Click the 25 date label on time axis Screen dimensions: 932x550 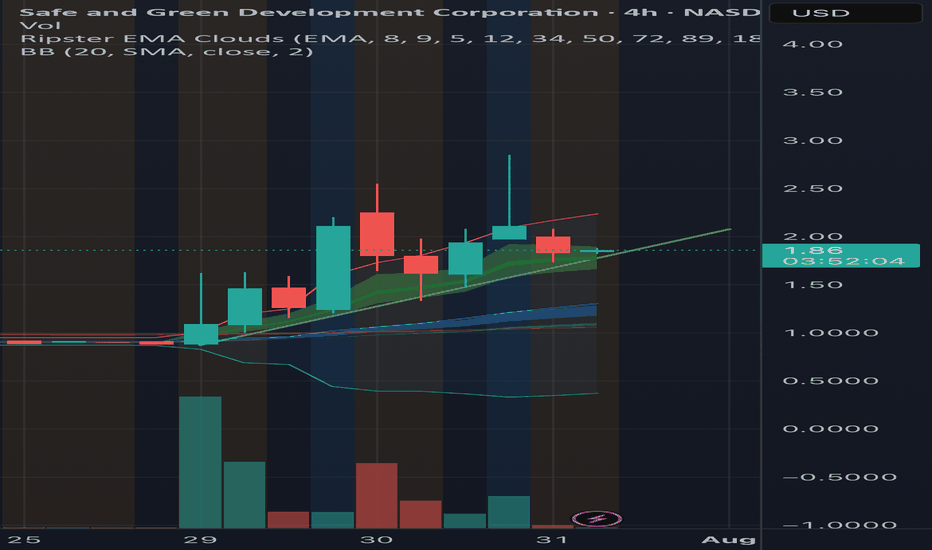point(24,539)
